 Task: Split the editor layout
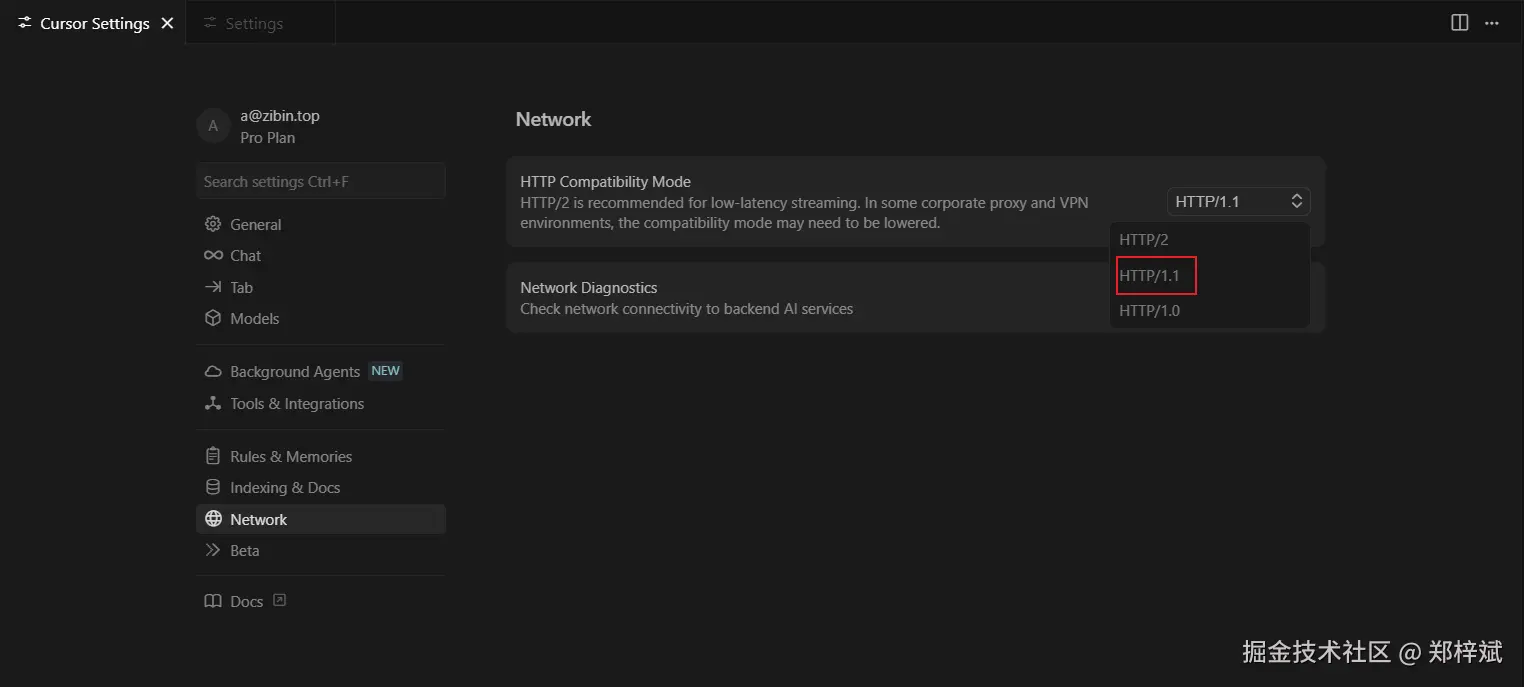pos(1460,23)
